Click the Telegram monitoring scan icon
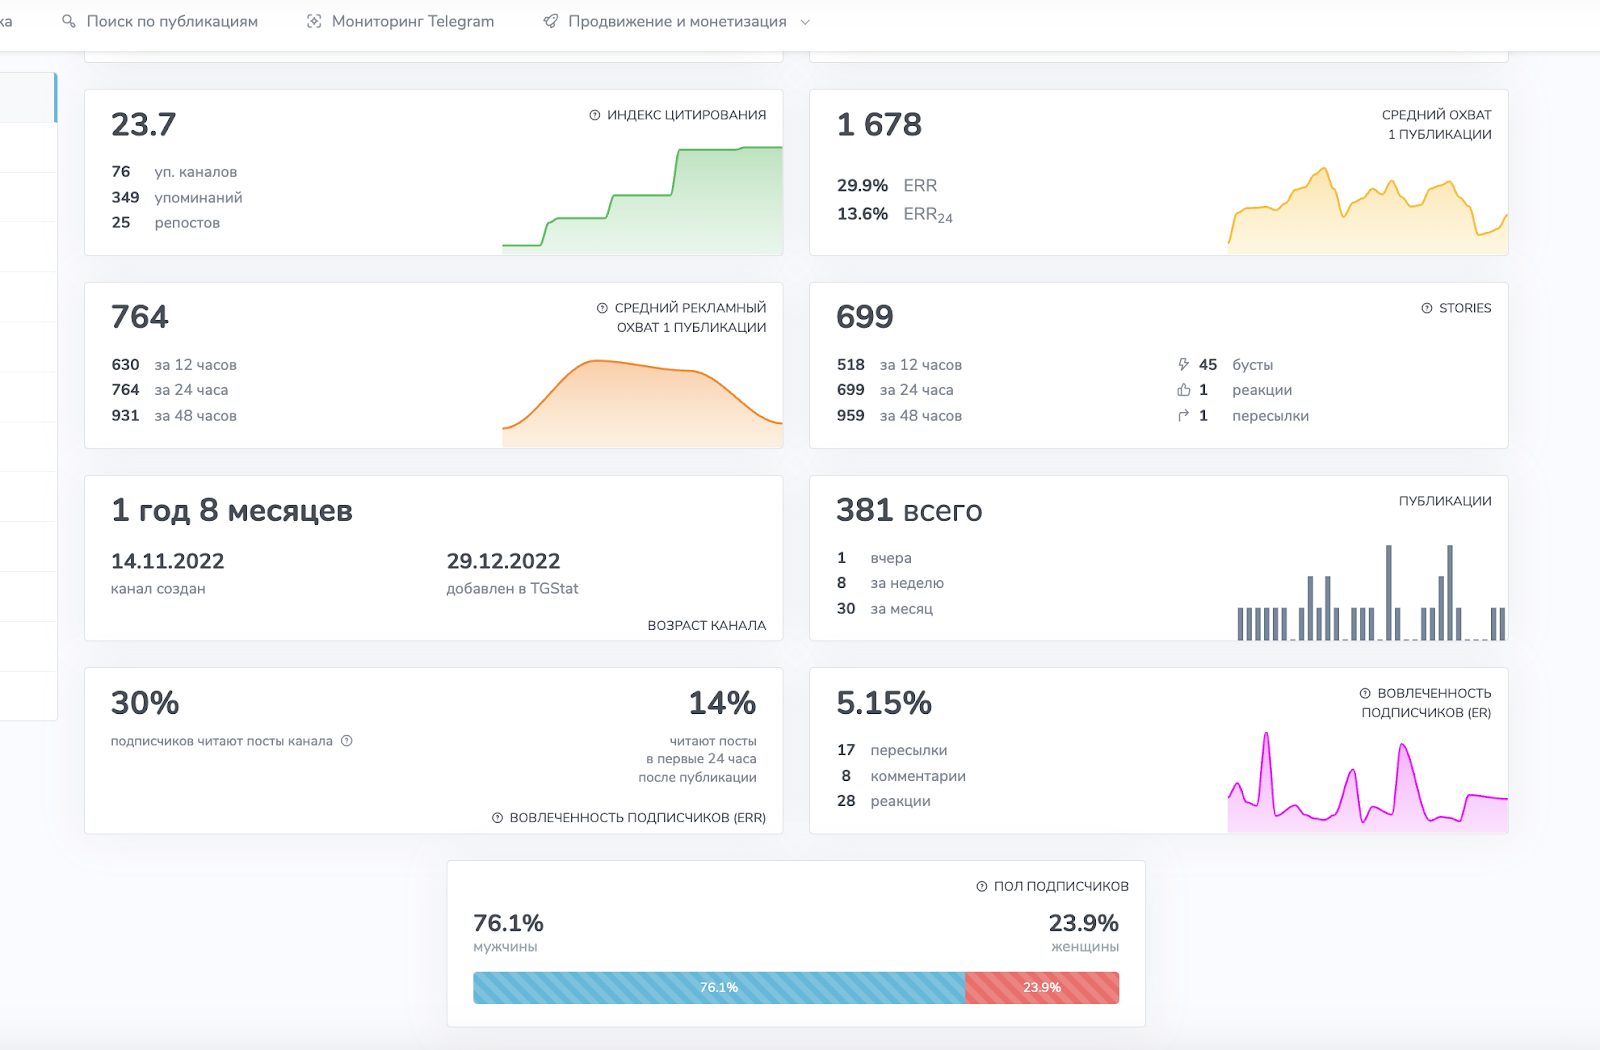 tap(314, 21)
